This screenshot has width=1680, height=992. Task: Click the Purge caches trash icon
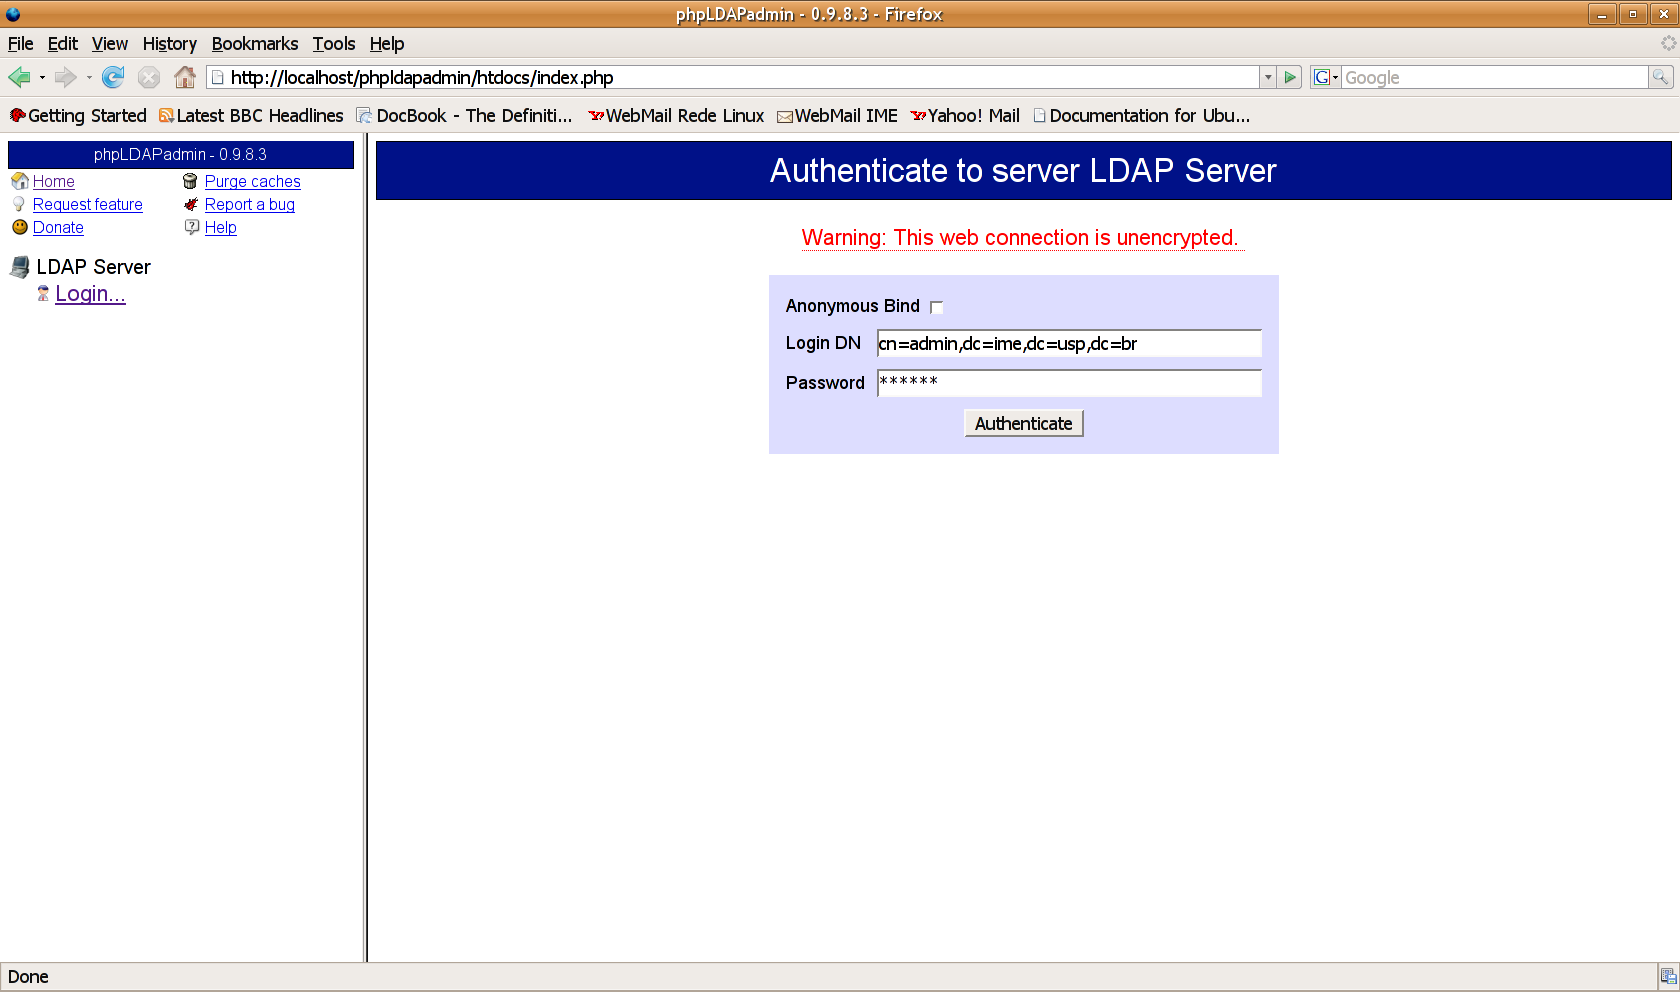tap(190, 181)
